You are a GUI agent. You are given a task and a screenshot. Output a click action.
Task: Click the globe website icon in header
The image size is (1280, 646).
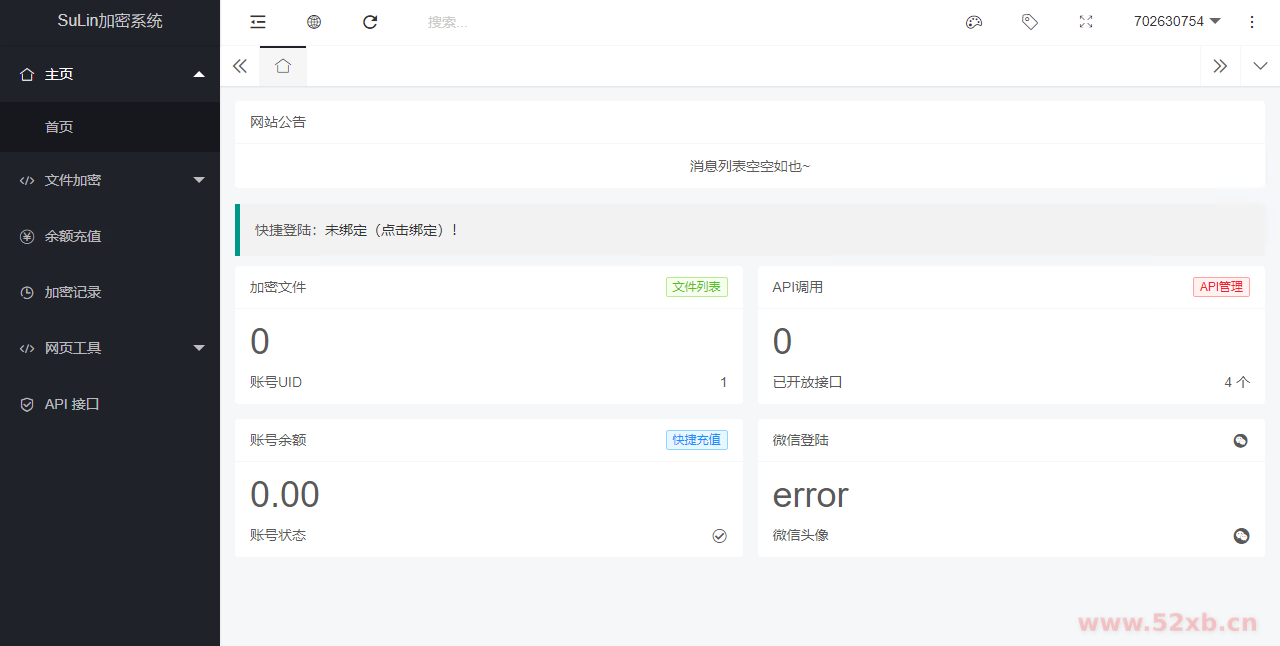[314, 22]
